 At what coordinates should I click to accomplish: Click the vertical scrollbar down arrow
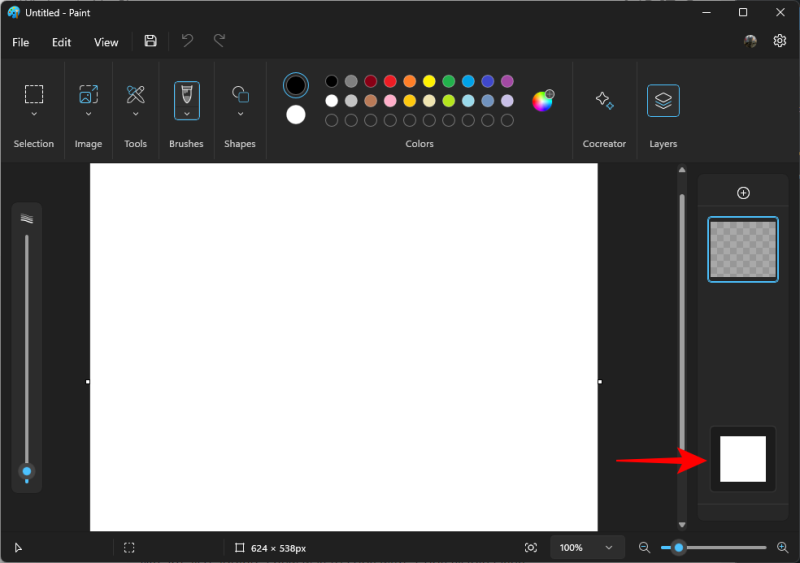[682, 524]
